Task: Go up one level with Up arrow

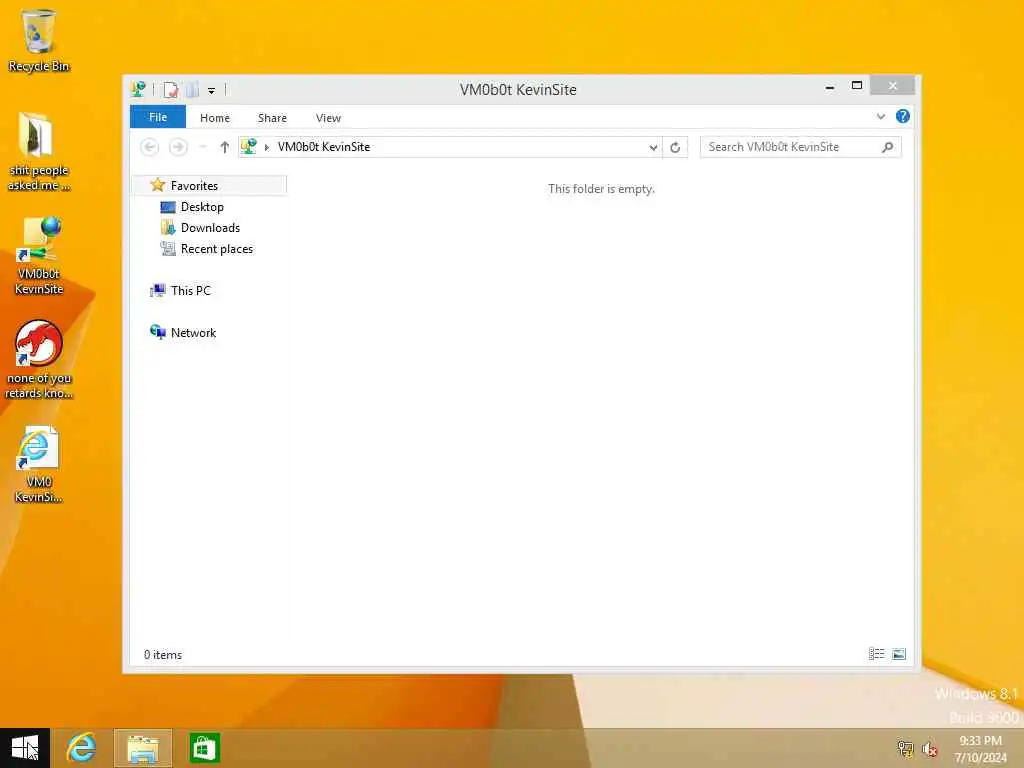Action: 225,147
